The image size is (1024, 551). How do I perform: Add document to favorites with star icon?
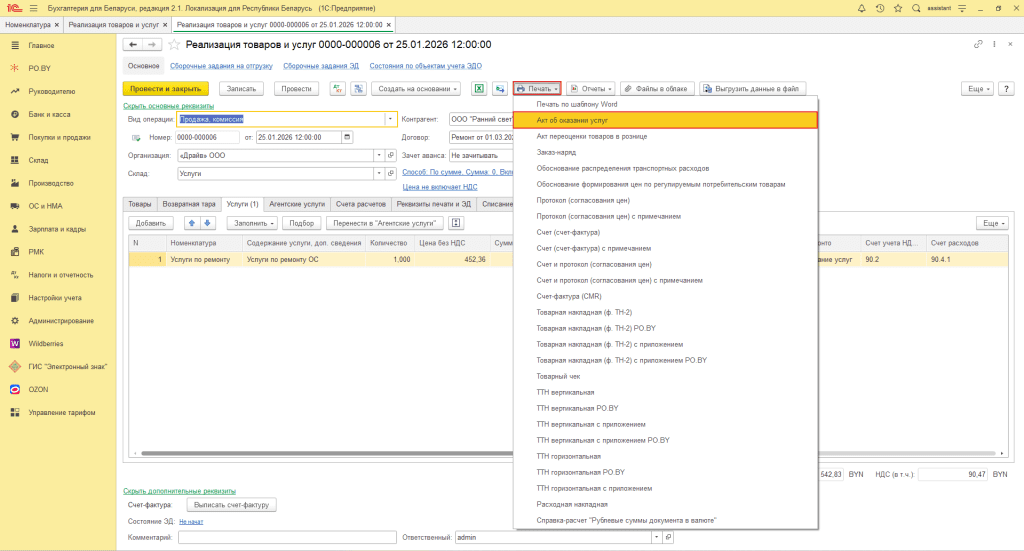(x=175, y=45)
